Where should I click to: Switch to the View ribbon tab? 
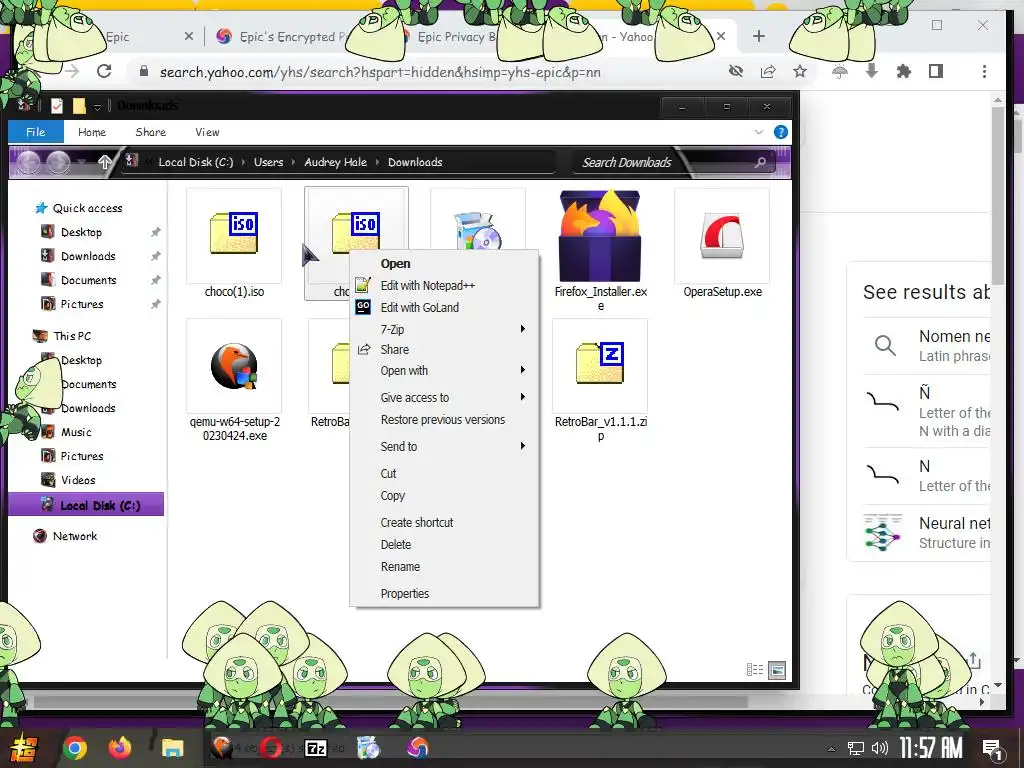pos(207,132)
